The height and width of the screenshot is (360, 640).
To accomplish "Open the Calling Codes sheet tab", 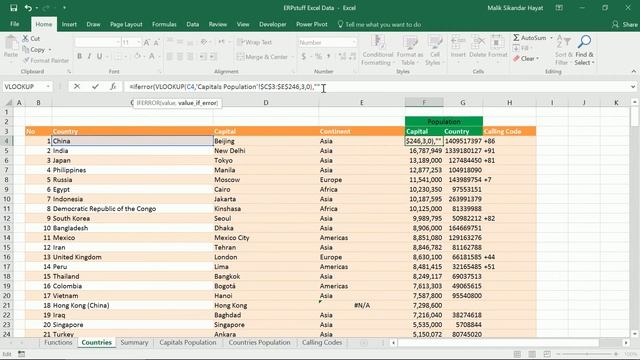I will tap(322, 342).
